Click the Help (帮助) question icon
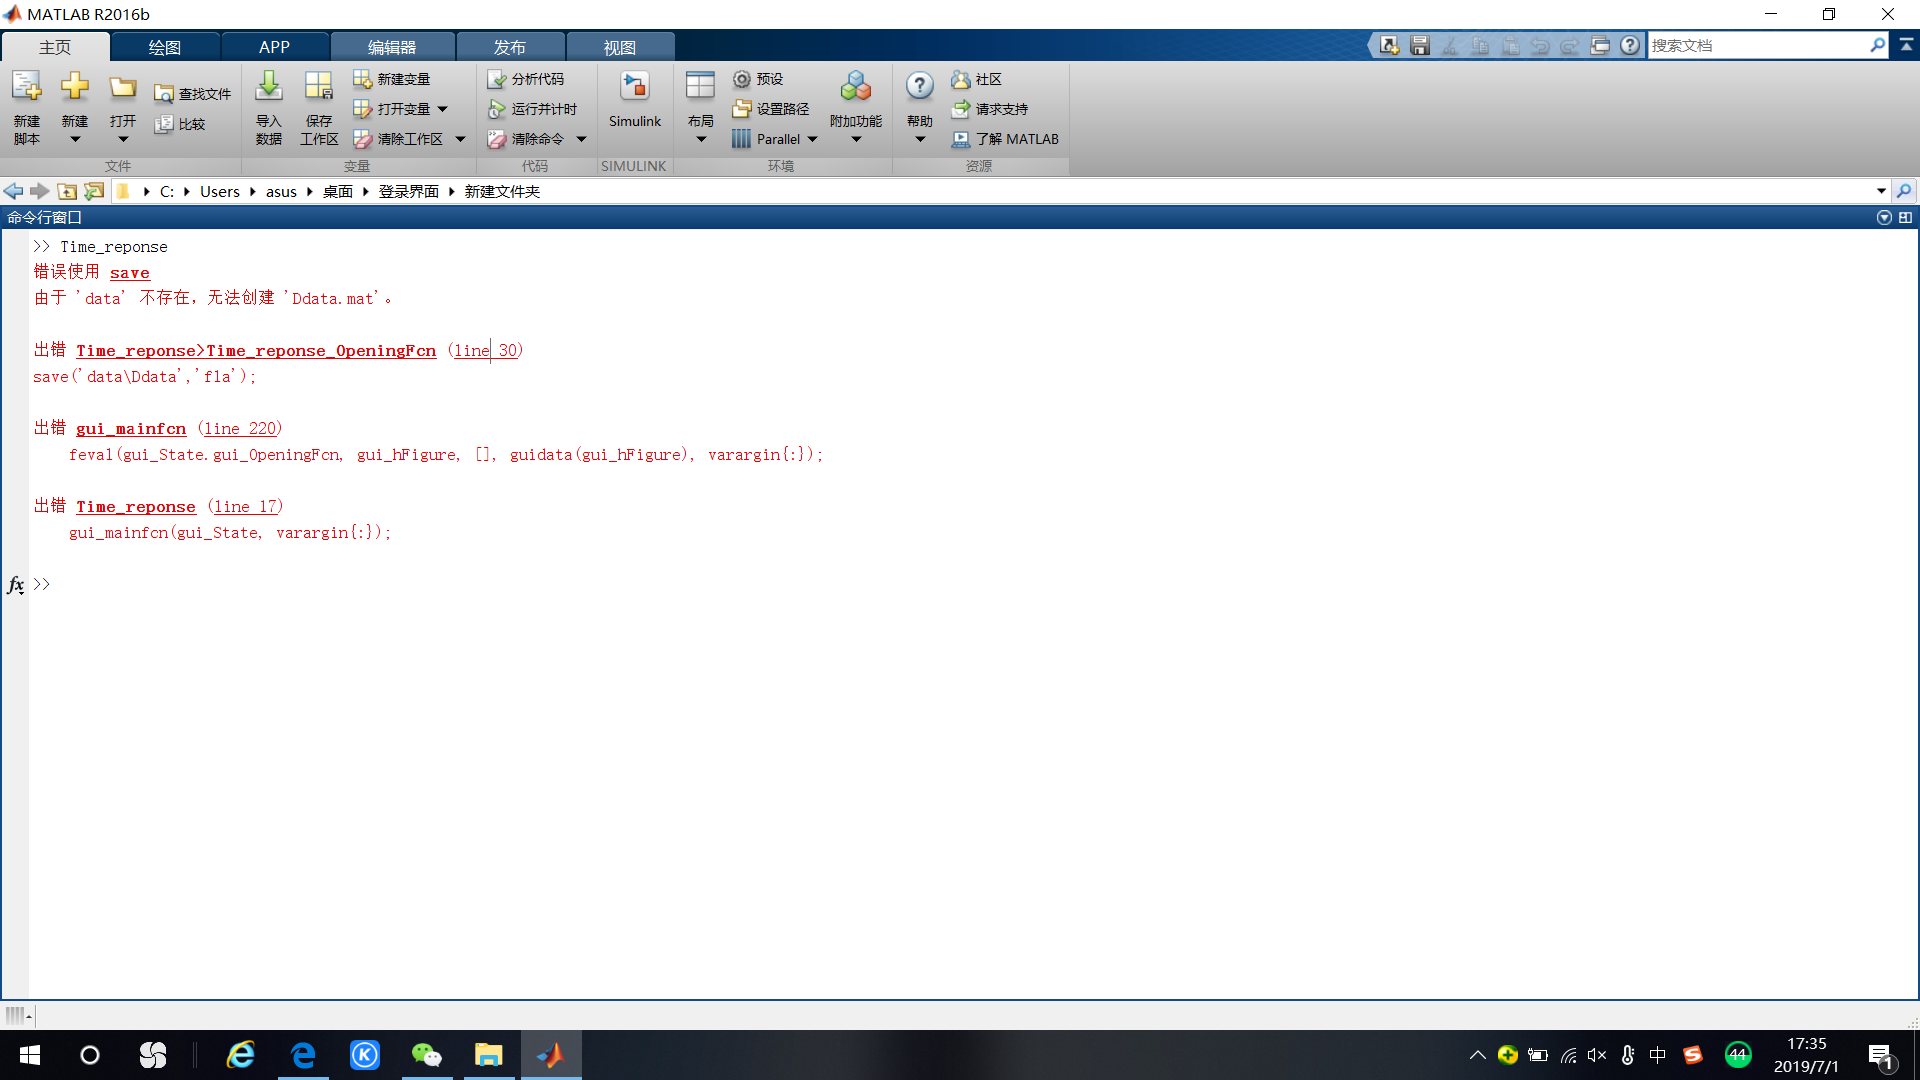The image size is (1920, 1080). 920,88
